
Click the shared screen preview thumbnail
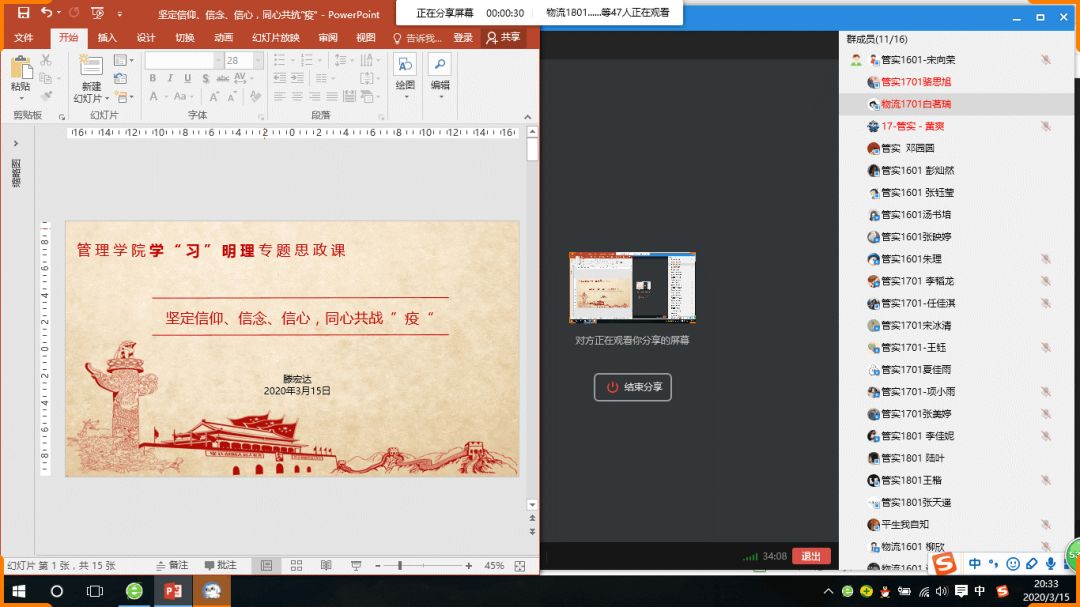pos(632,288)
